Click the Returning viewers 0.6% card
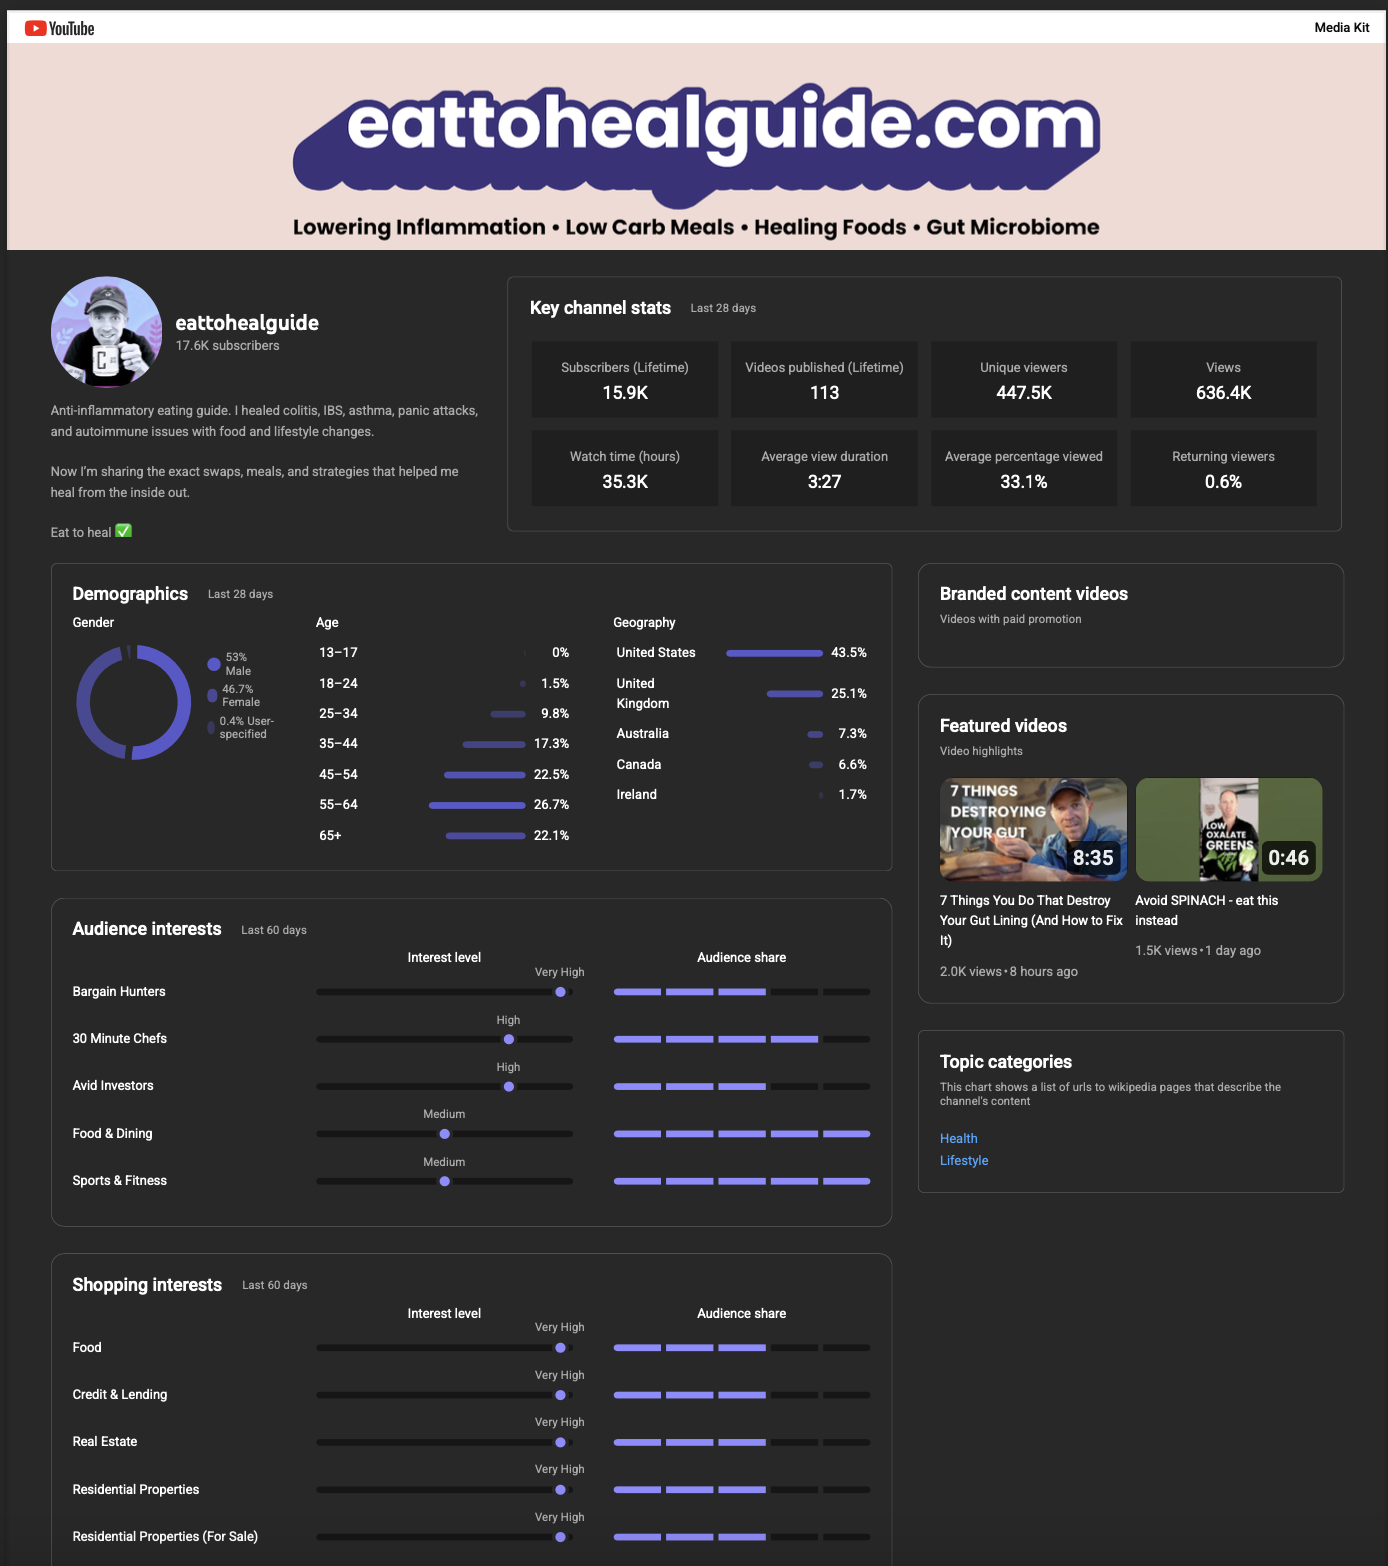Screen dimensions: 1388x1566 point(1223,468)
